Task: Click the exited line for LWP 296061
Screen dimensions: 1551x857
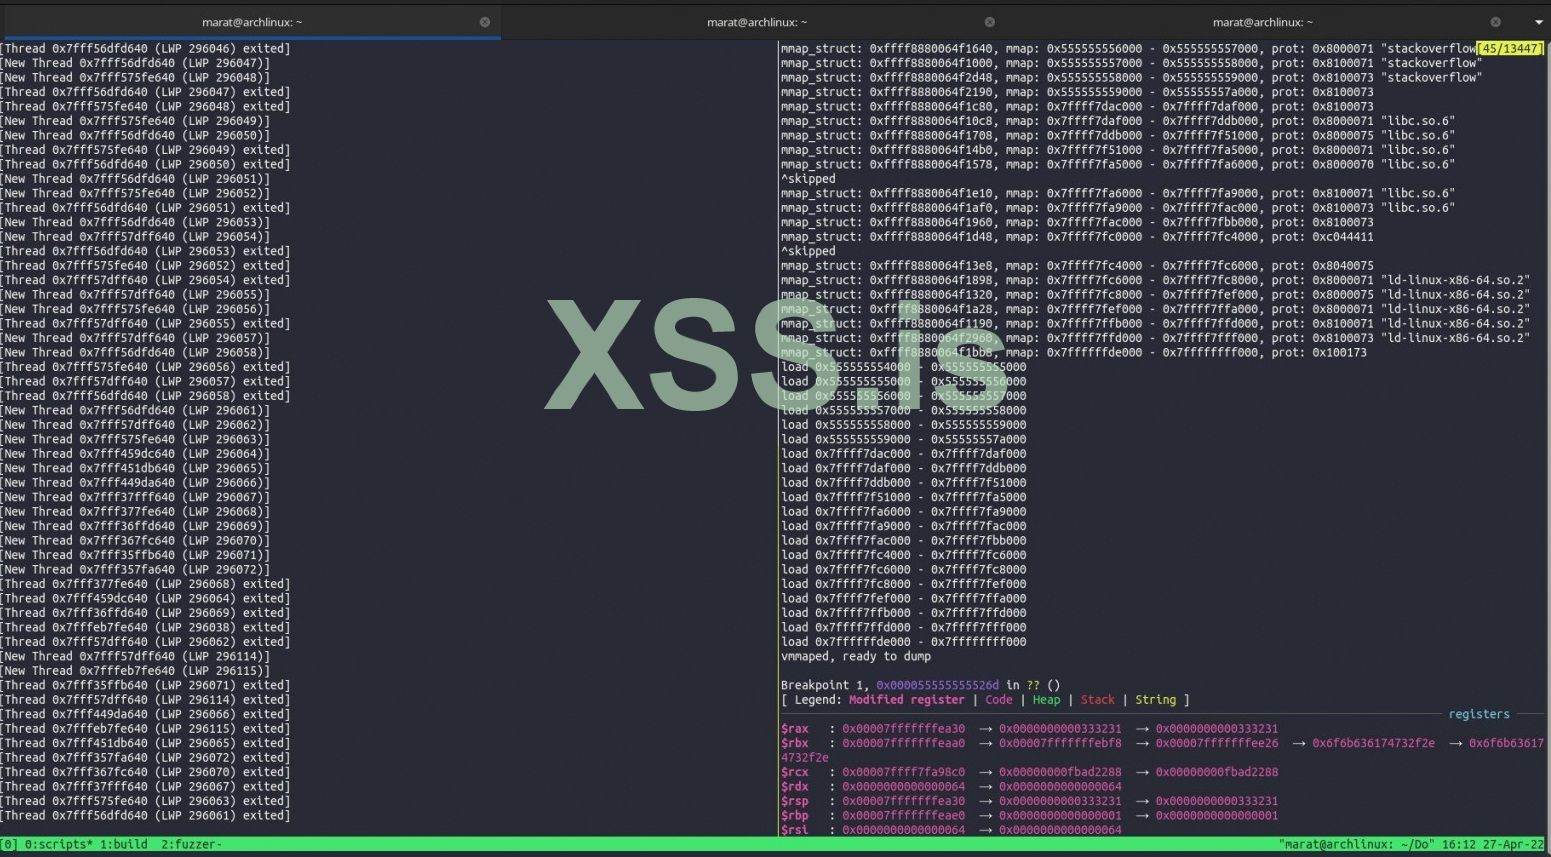Action: pos(146,816)
